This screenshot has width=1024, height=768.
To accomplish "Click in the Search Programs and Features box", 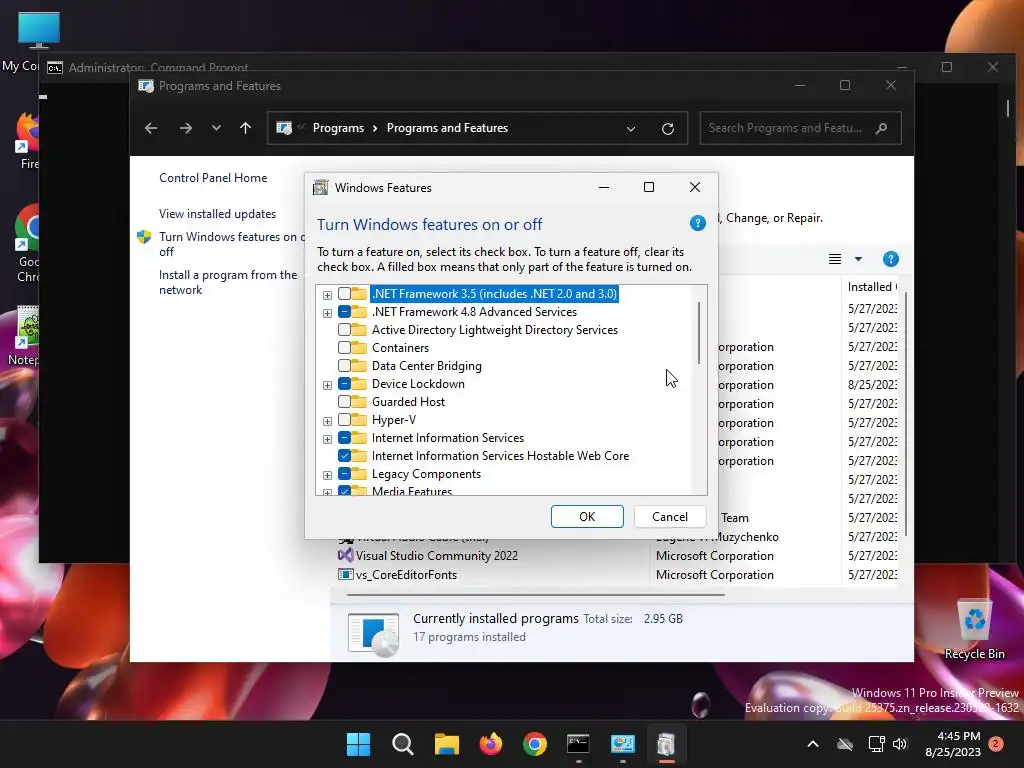I will click(801, 128).
